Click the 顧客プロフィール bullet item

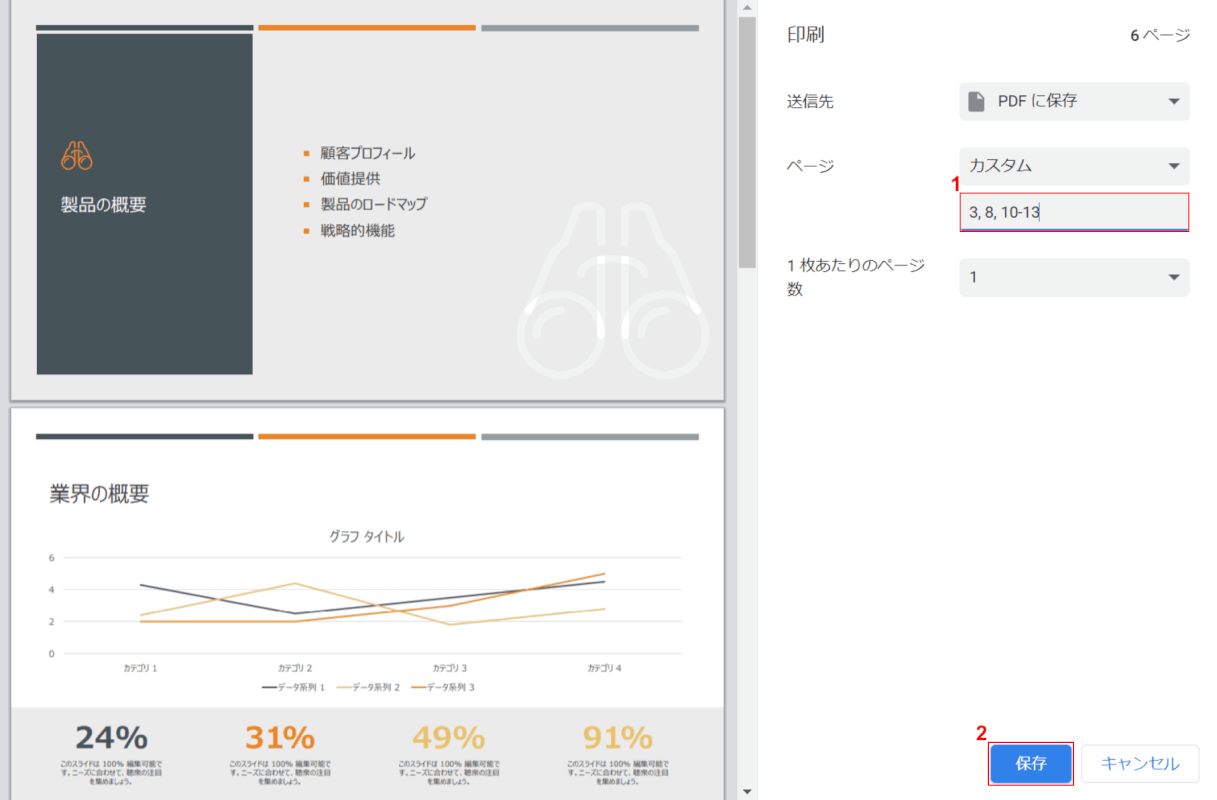[367, 153]
